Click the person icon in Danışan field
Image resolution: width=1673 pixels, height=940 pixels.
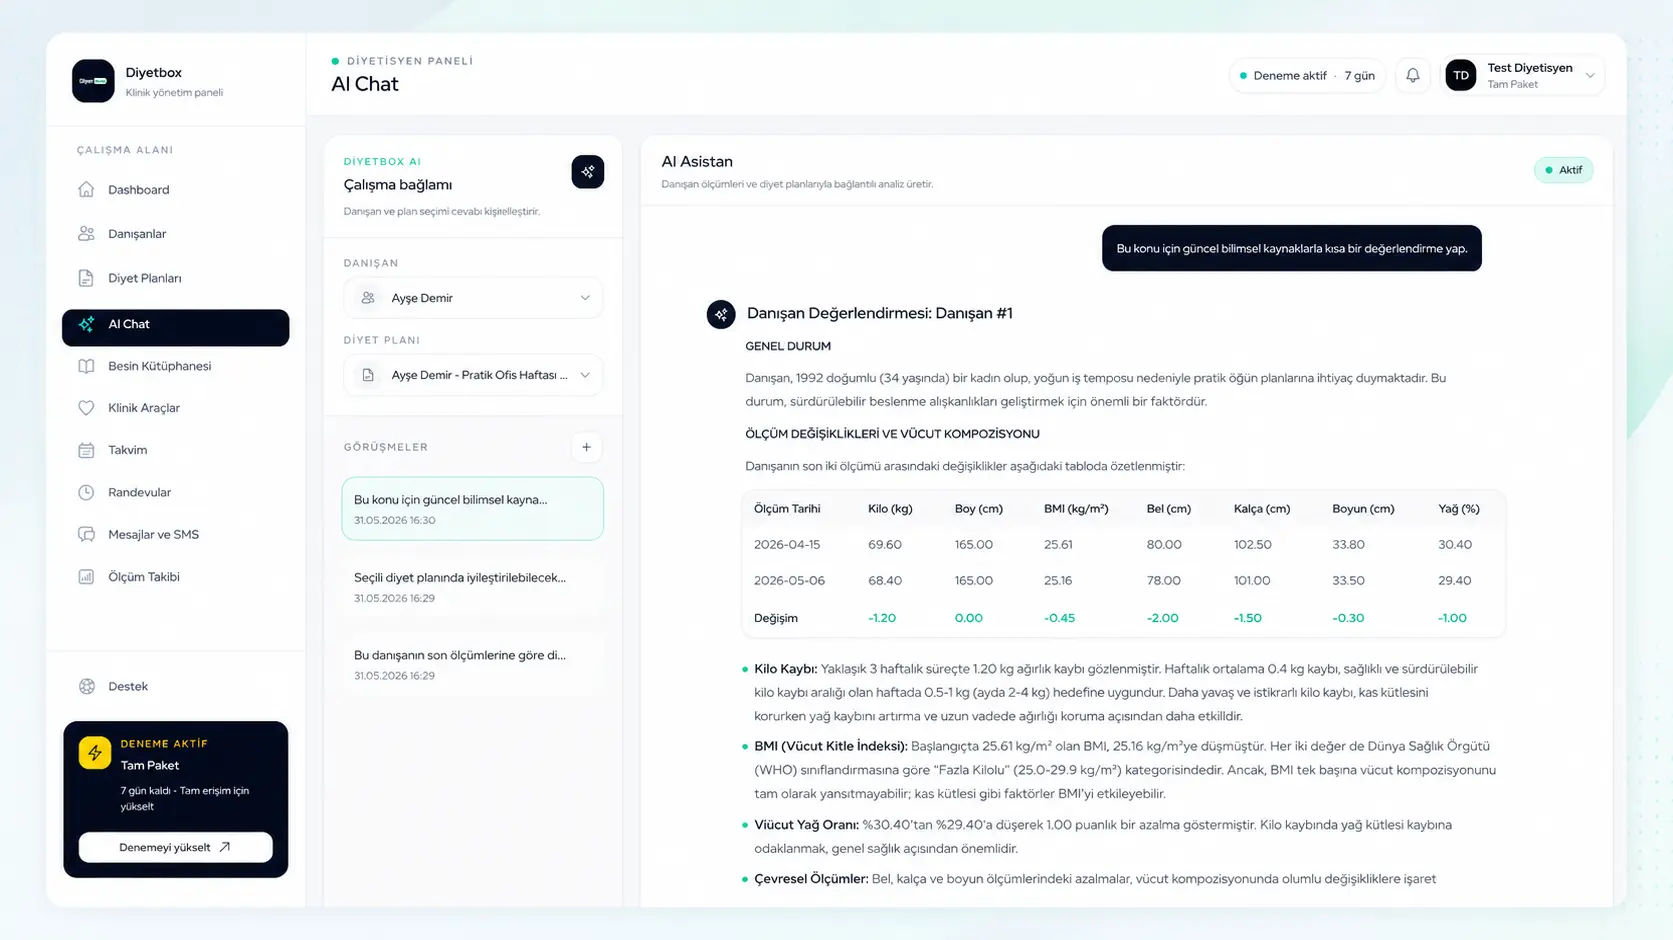coord(368,298)
